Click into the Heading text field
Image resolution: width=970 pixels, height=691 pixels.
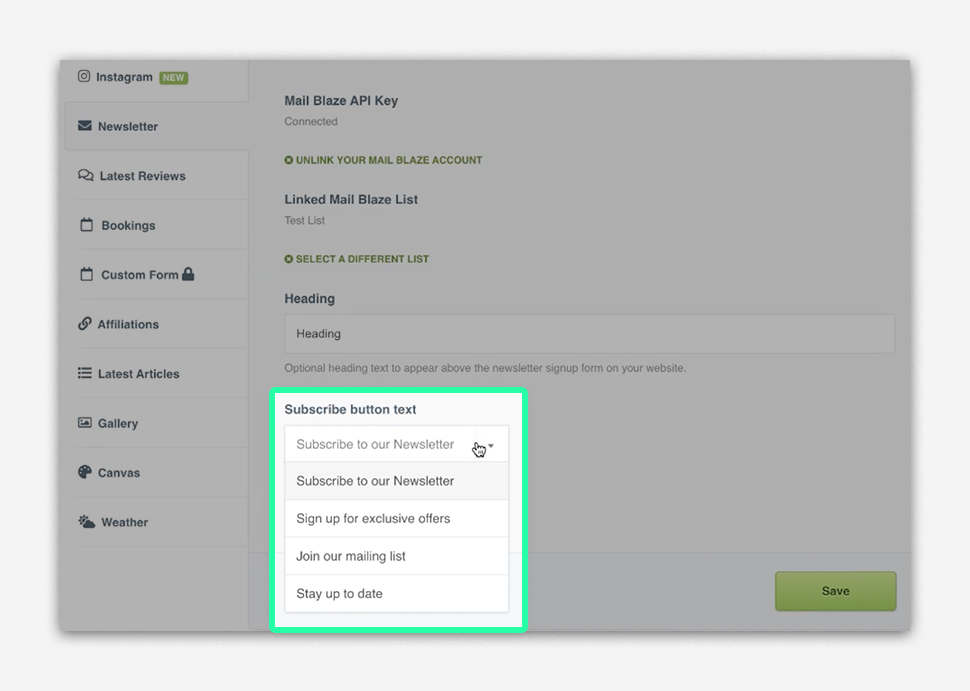click(x=589, y=334)
